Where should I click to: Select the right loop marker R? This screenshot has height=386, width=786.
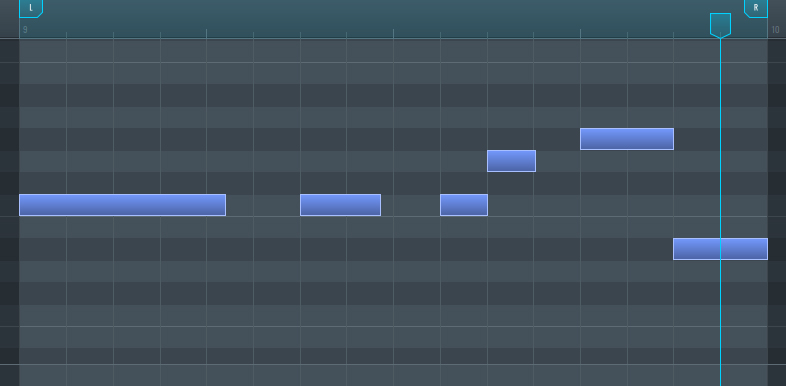pyautogui.click(x=755, y=8)
